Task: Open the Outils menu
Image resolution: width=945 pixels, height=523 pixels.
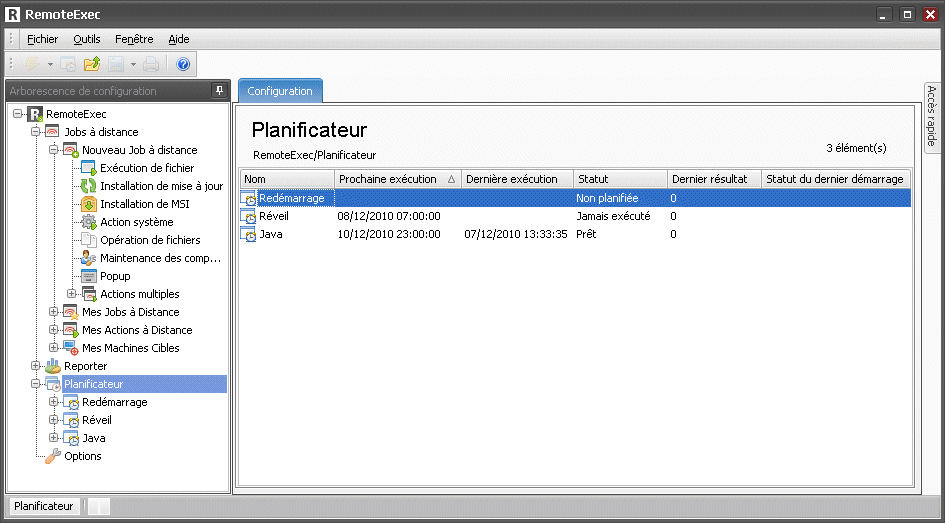Action: (x=87, y=39)
